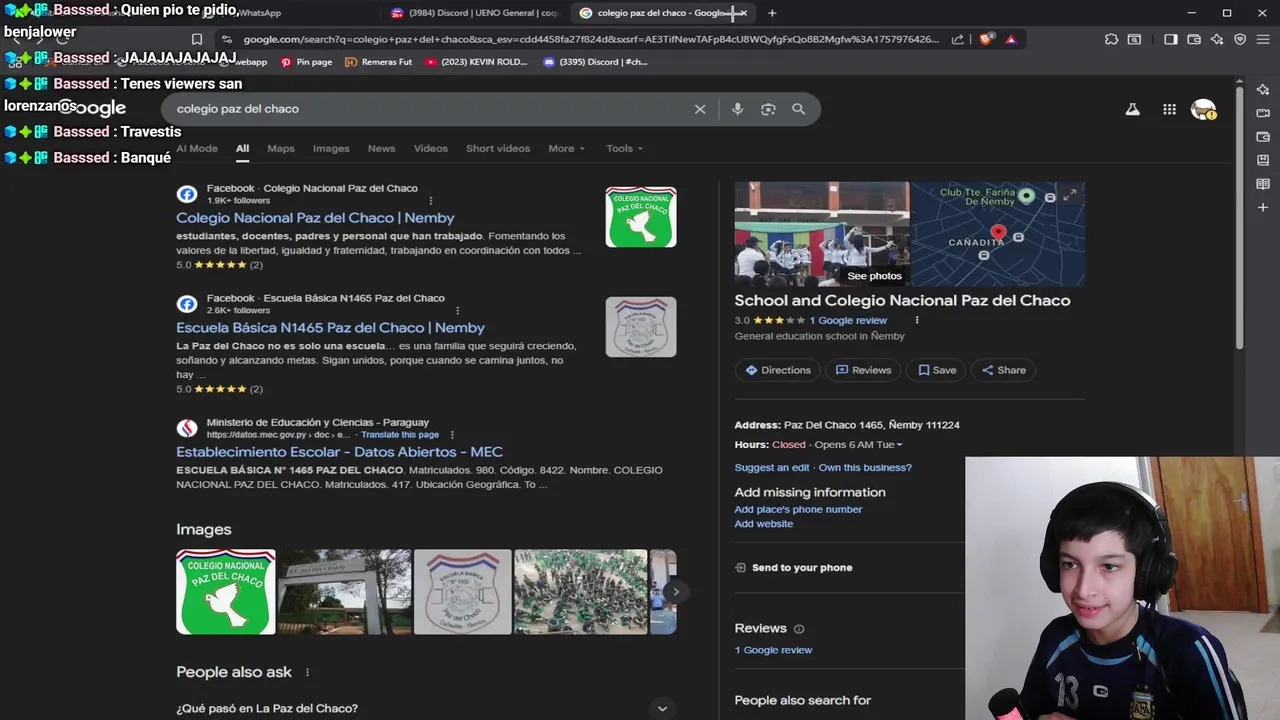Show next images with carousel arrow
Screen dimensions: 1280x720
(x=676, y=592)
